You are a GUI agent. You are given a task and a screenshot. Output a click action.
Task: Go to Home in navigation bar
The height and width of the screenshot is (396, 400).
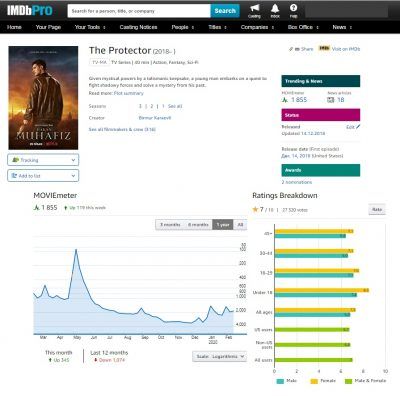[14, 27]
